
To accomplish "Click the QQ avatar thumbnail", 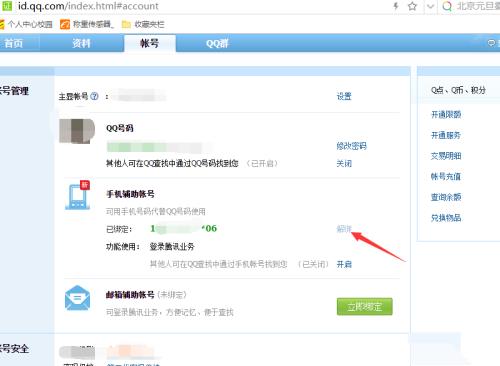I will pos(77,131).
